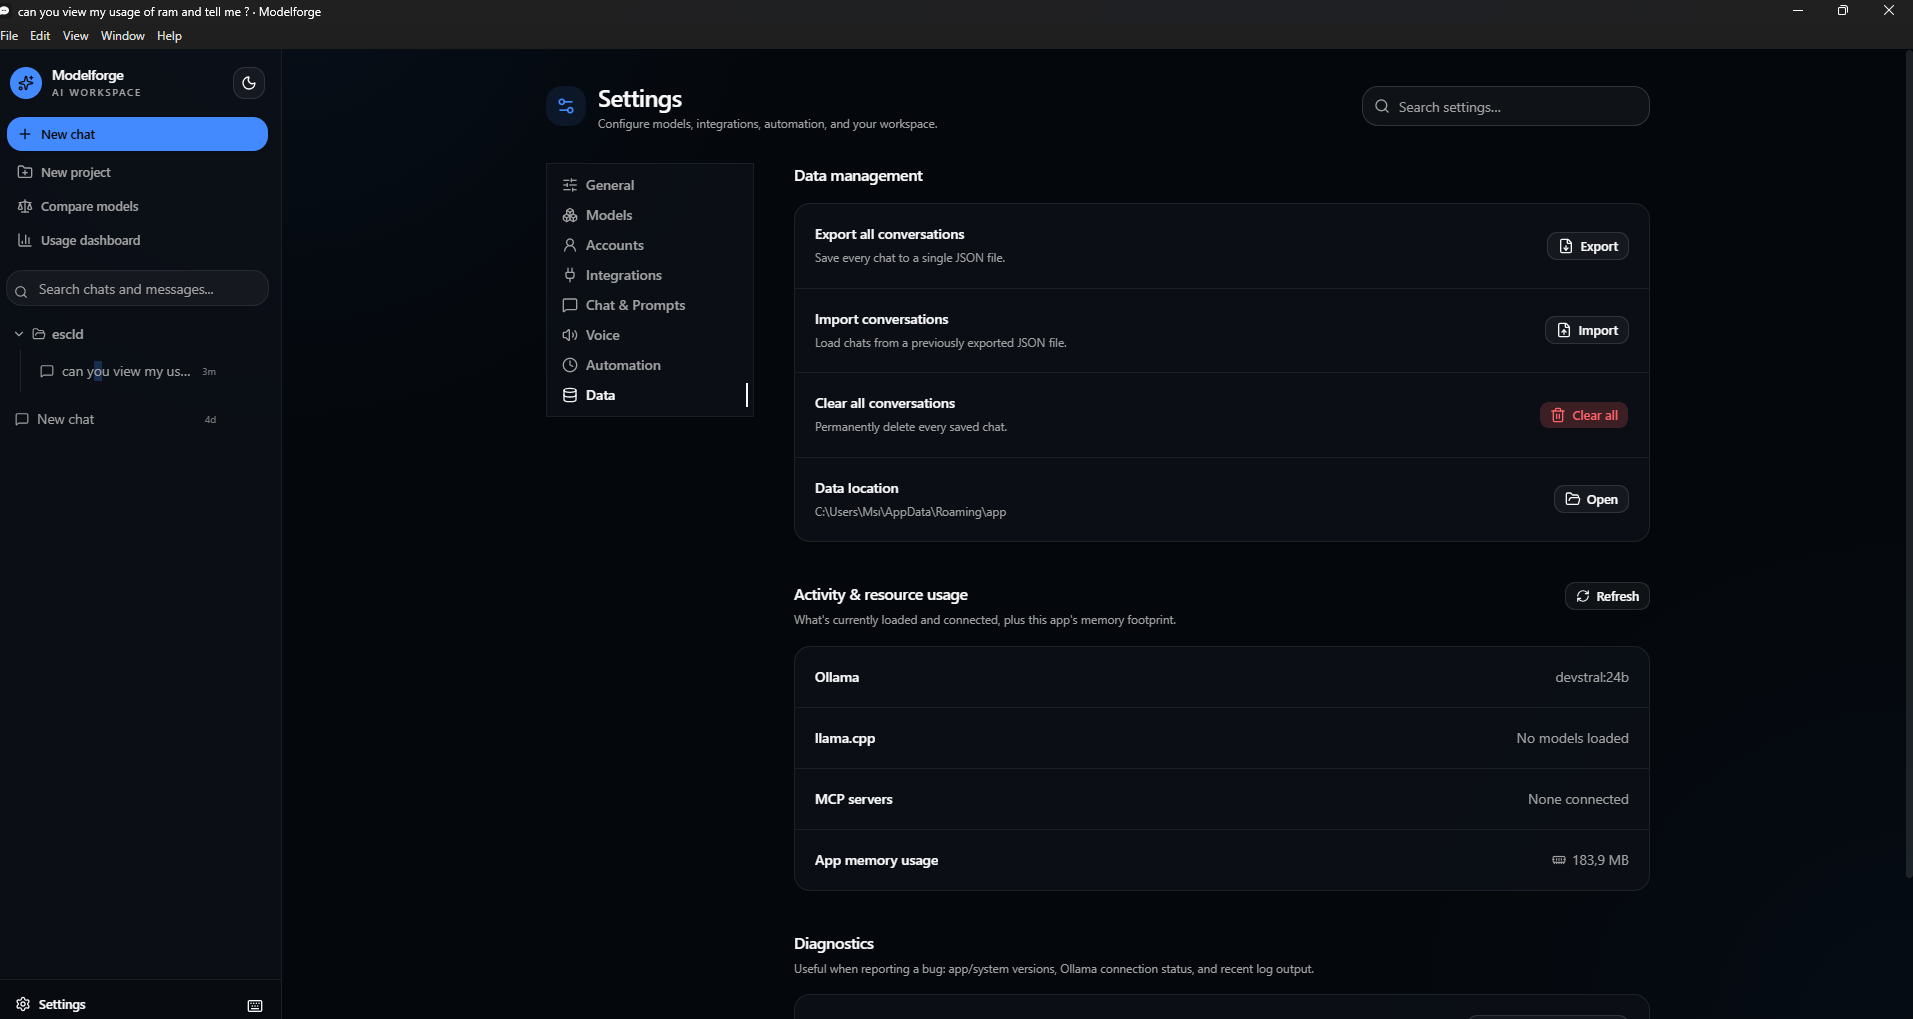This screenshot has height=1019, width=1913.
Task: Click the Accounts person icon
Action: tap(570, 245)
